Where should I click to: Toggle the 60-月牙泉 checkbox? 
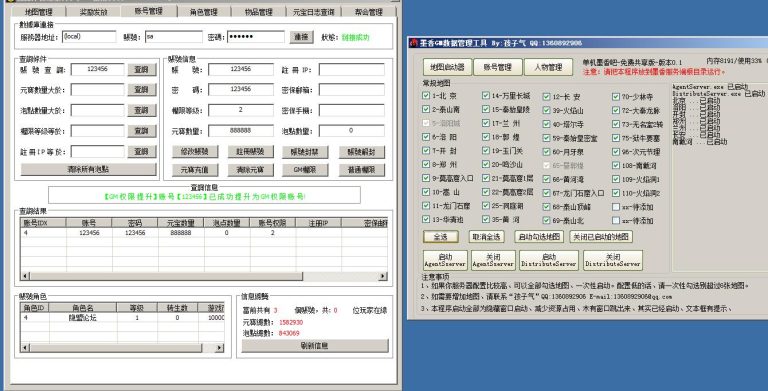(547, 152)
